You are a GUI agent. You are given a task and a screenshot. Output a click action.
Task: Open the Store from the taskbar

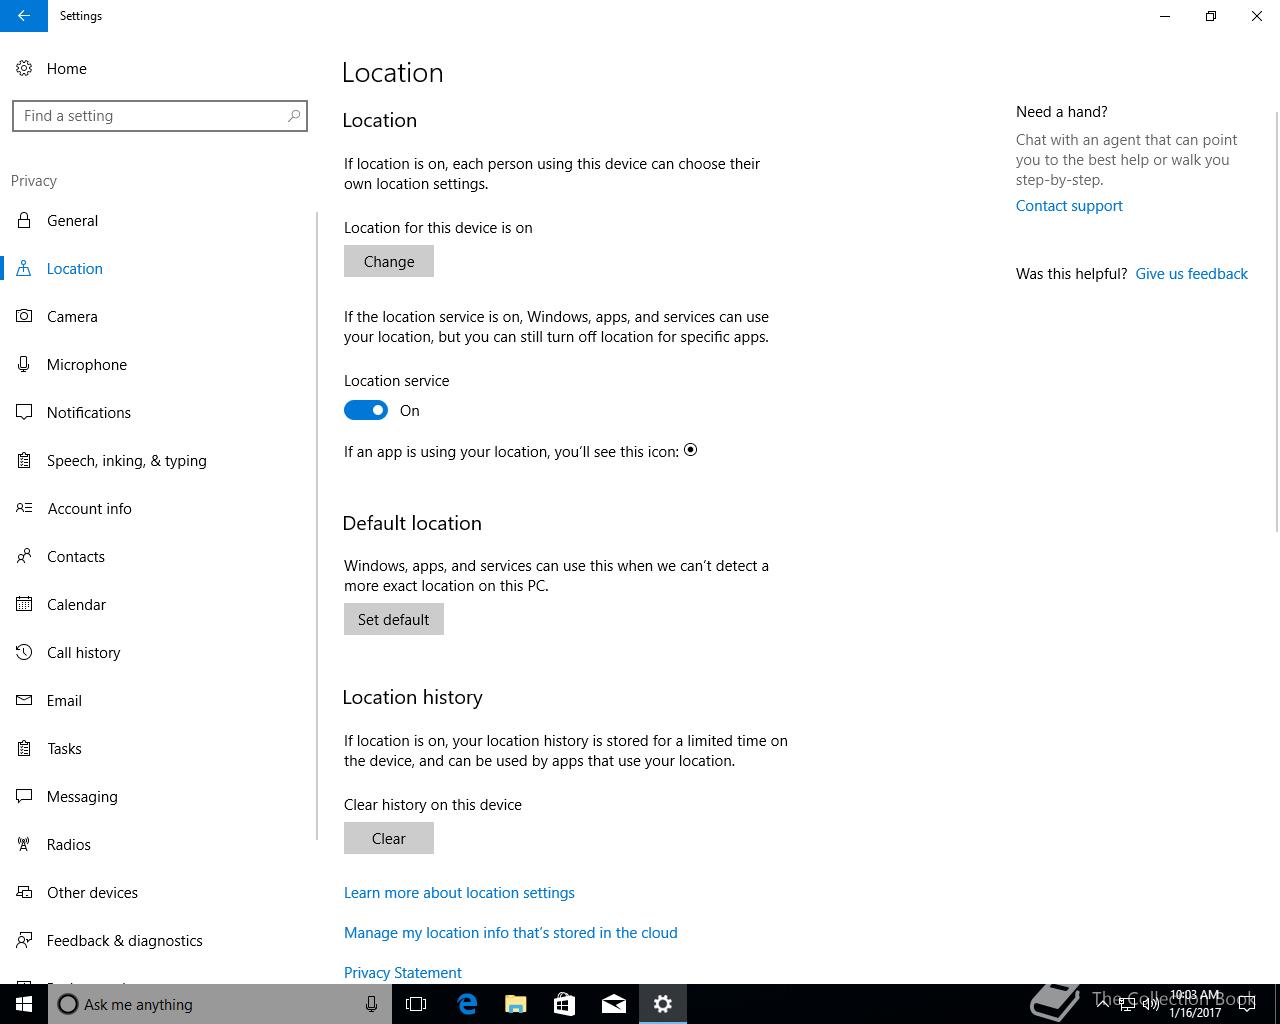click(564, 1004)
